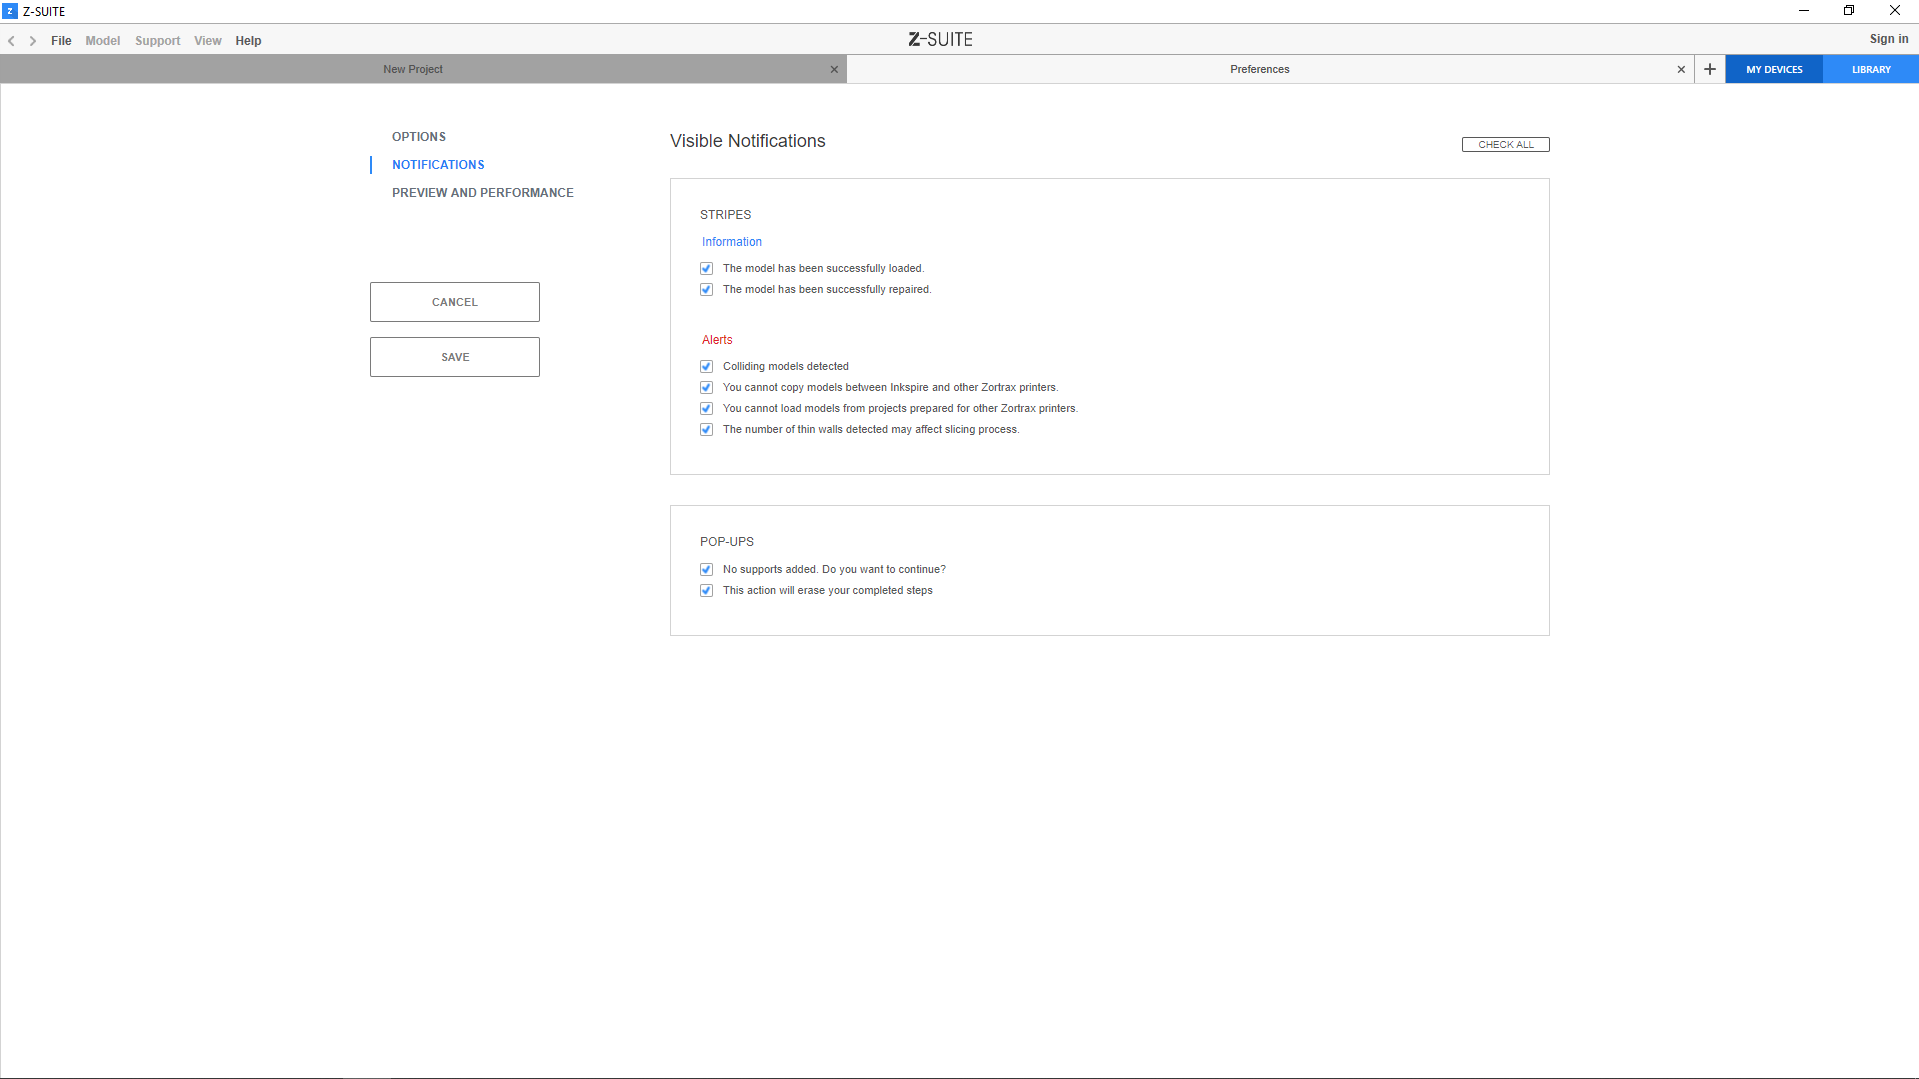Image resolution: width=1919 pixels, height=1079 pixels.
Task: Add a new tab with plus icon
Action: (1710, 69)
